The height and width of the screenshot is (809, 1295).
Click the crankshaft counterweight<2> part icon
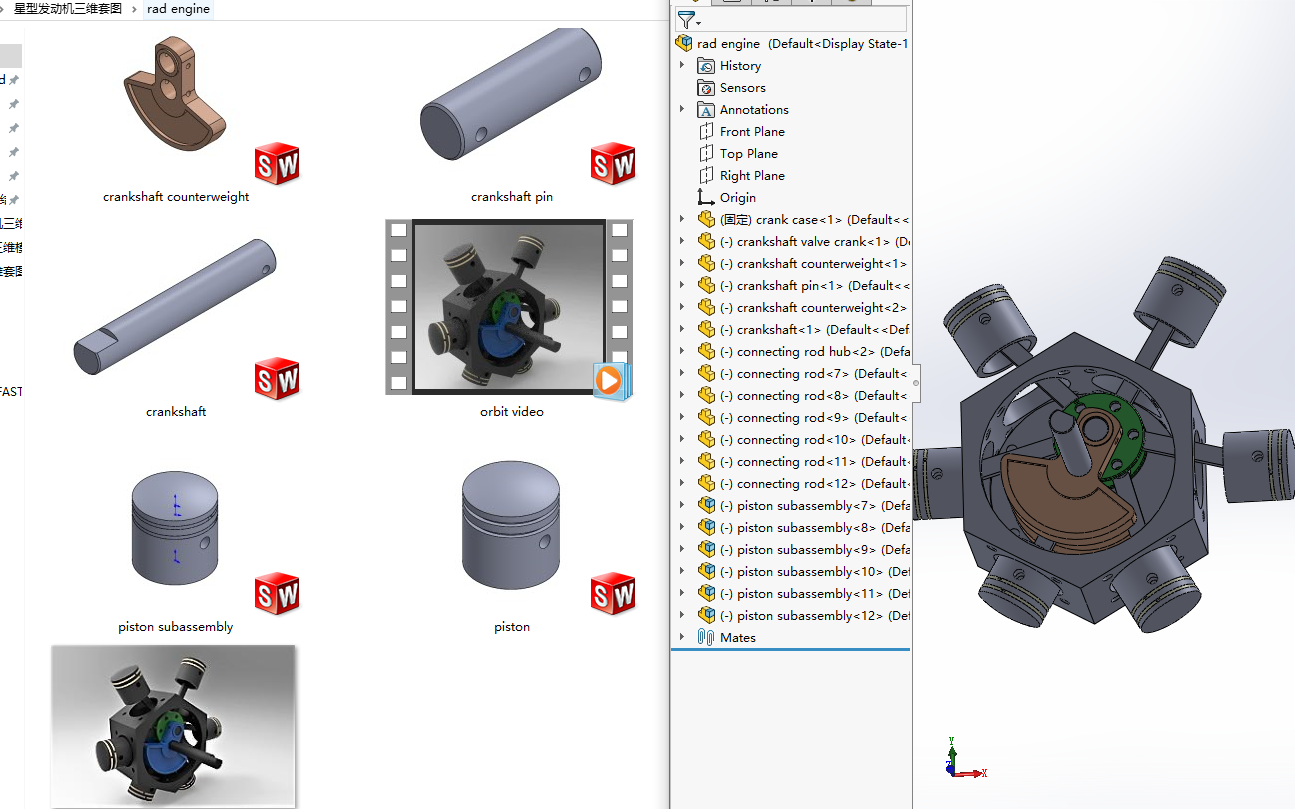point(706,307)
